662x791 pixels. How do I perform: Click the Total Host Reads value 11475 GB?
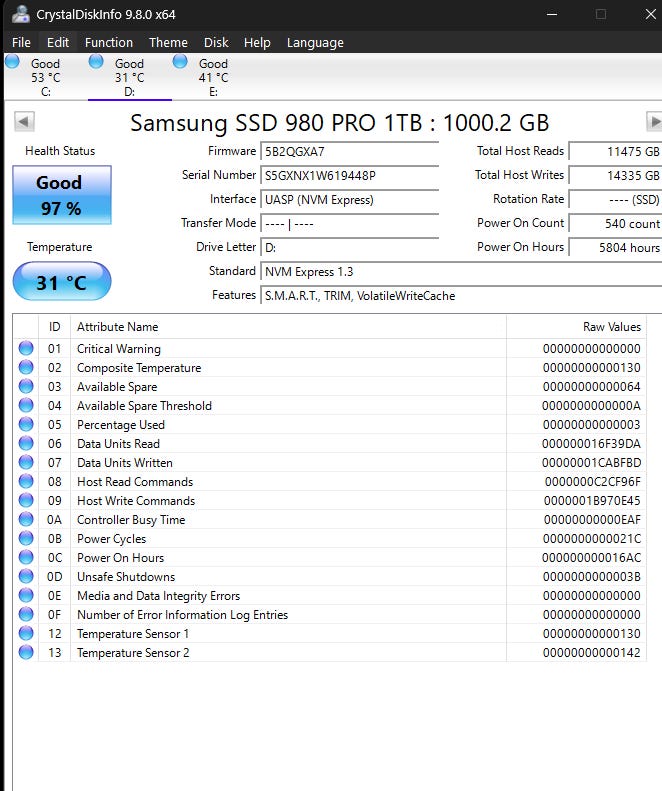coord(615,151)
